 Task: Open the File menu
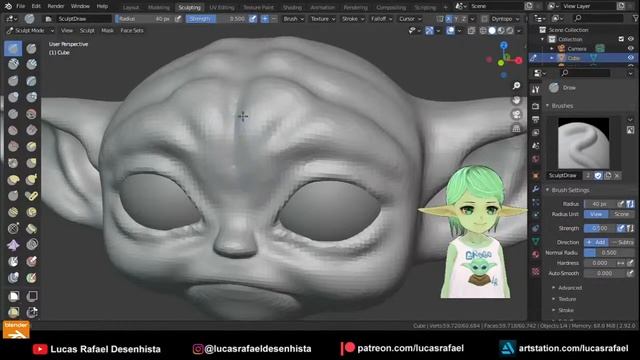click(x=20, y=6)
